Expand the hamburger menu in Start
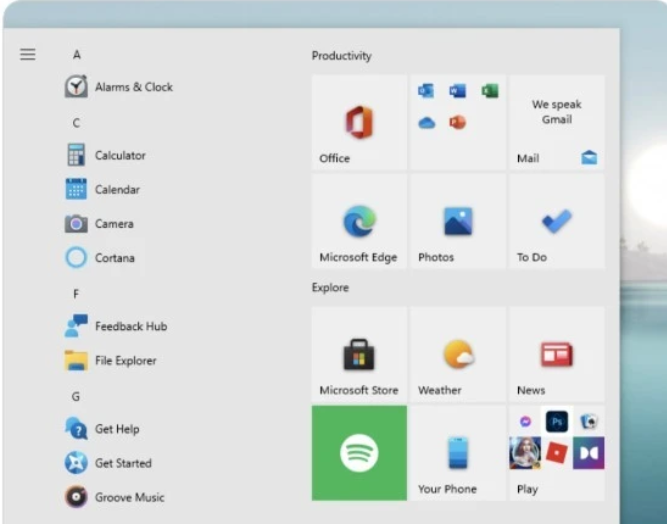Viewport: 667px width, 525px height. point(28,55)
